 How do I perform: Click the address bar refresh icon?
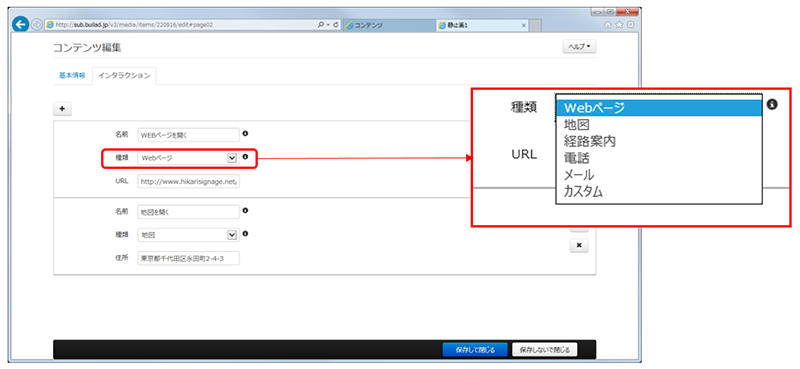(336, 24)
